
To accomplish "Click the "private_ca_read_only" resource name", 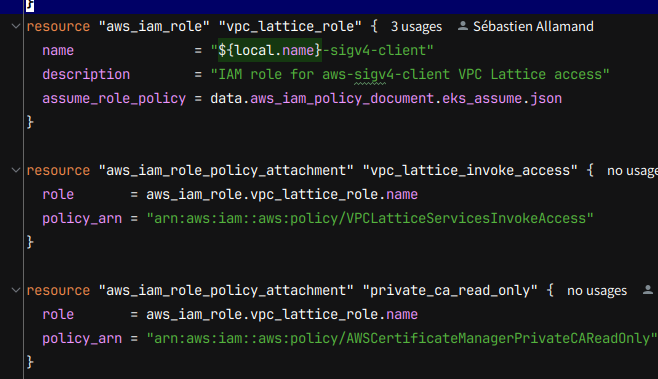I will point(450,291).
